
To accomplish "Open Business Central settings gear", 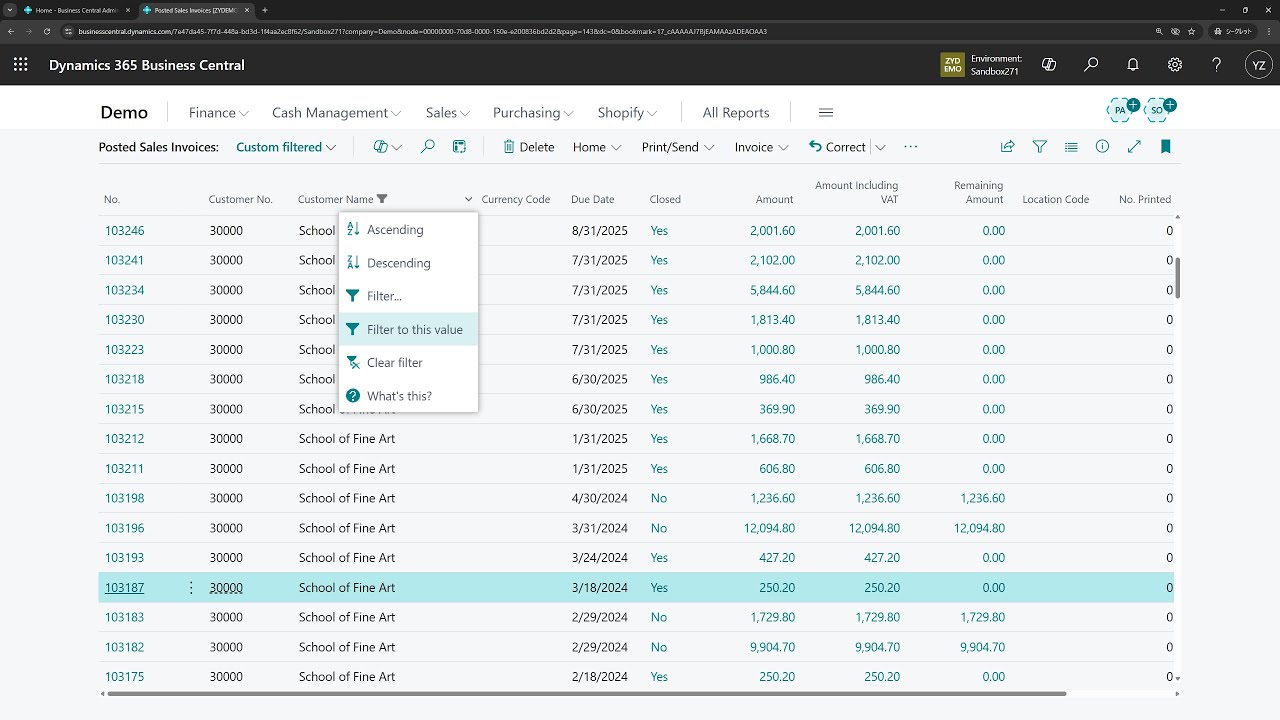I will pos(1174,64).
